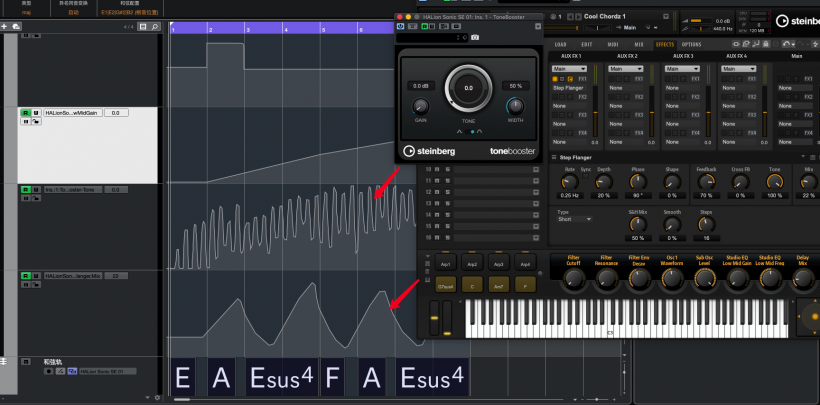Click the lock icon on the HALionSo...wMidGain track
The image size is (820, 405).
(x=35, y=121)
